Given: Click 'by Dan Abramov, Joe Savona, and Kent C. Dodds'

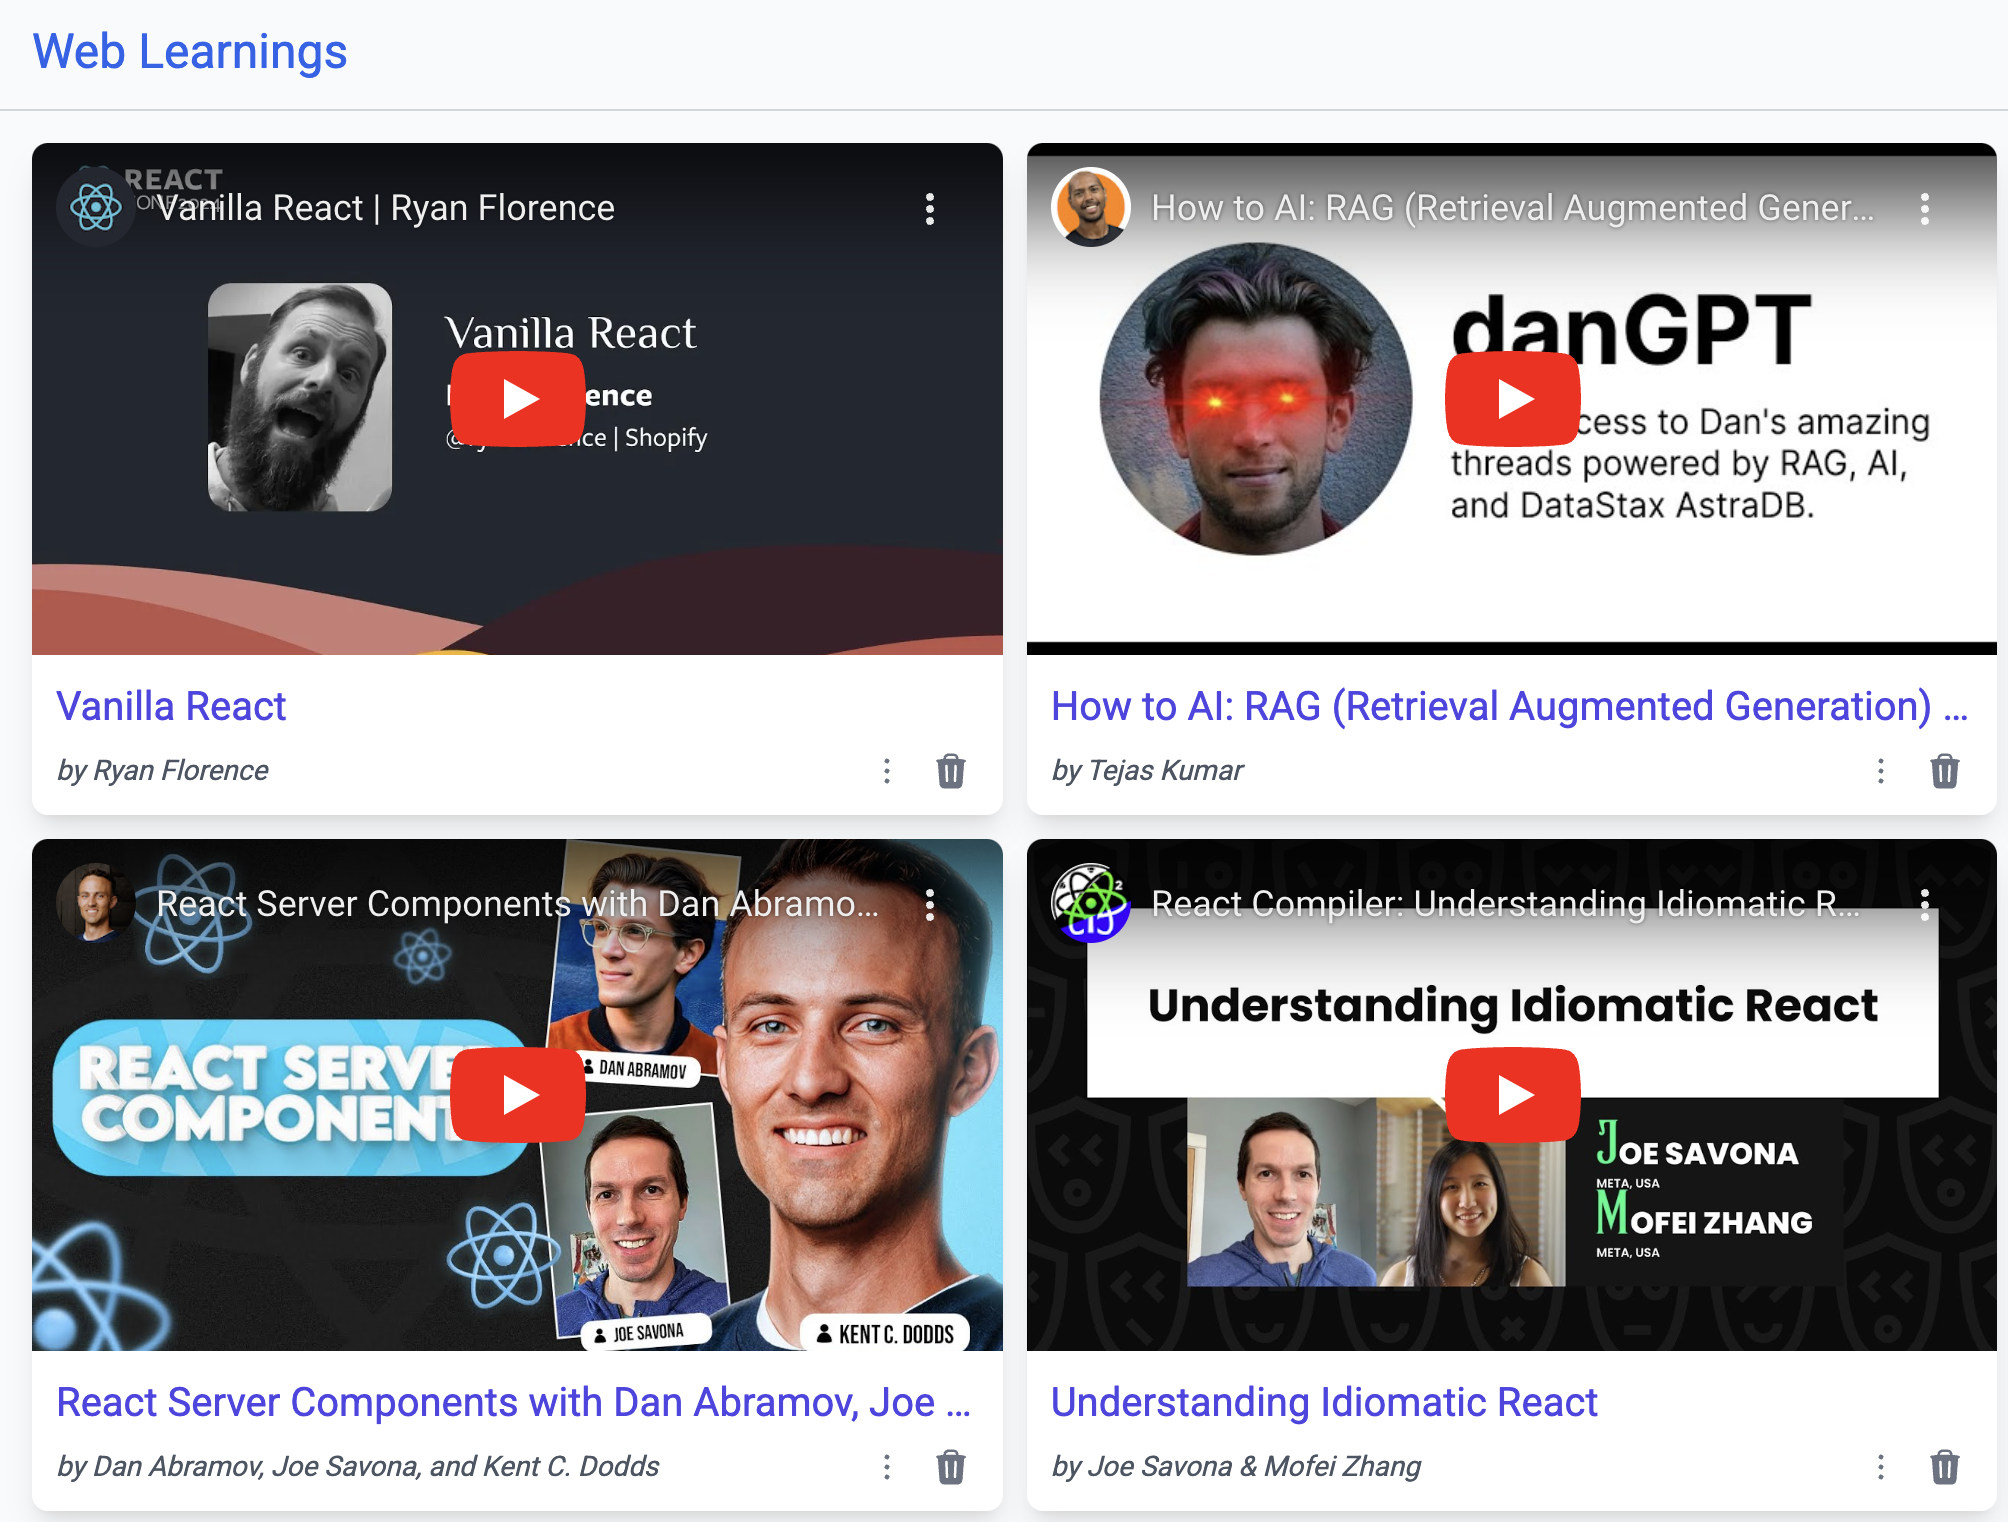Looking at the screenshot, I should pos(358,1466).
